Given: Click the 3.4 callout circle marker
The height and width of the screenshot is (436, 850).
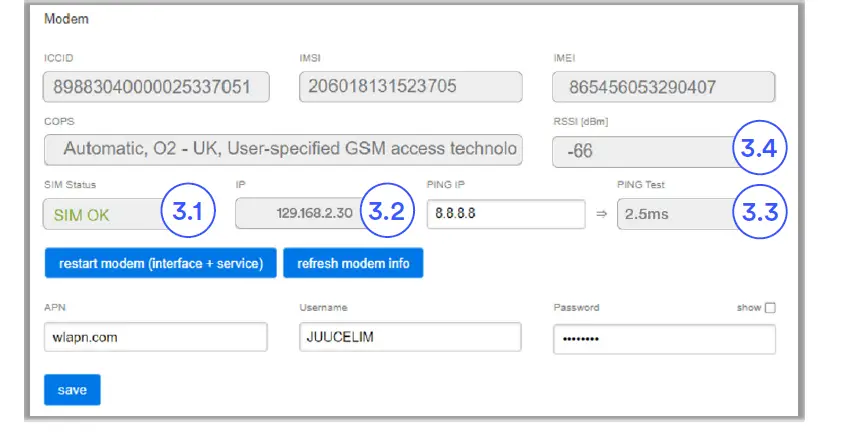Looking at the screenshot, I should [x=760, y=149].
